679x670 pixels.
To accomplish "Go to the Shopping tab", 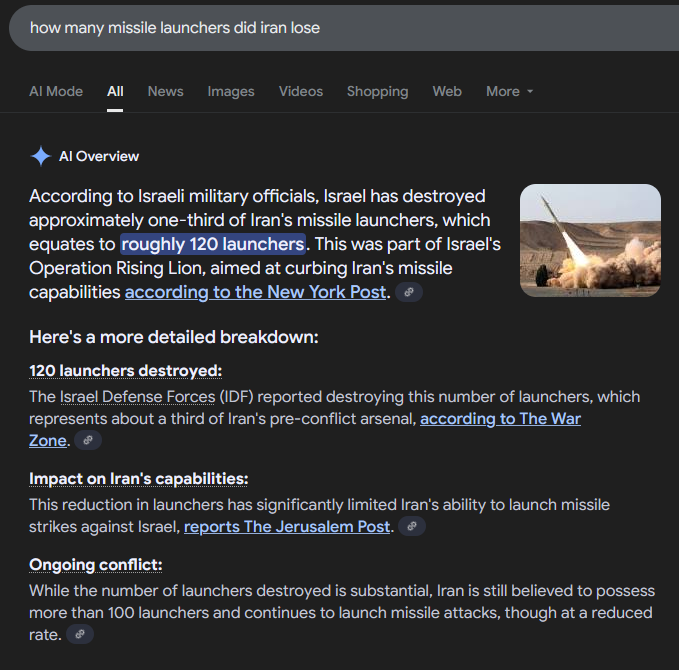I will coord(378,91).
